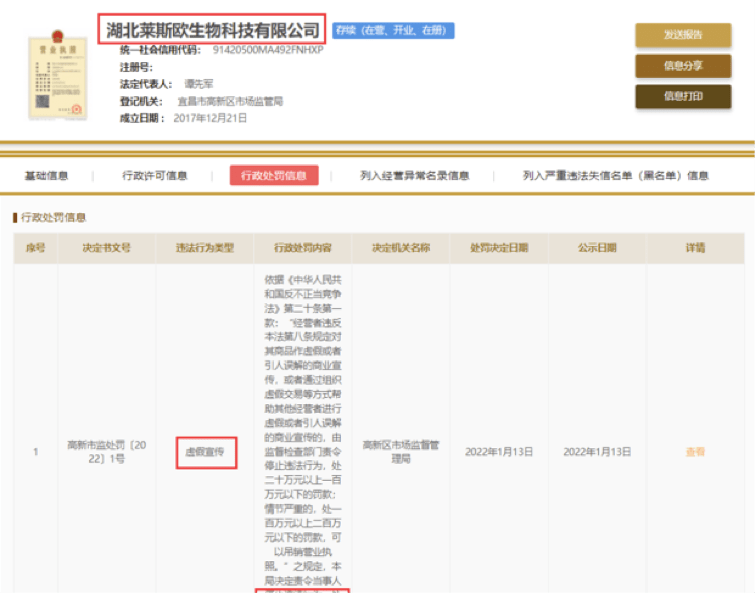This screenshot has width=755, height=593.
Task: Click the 发送报告 button
Action: 683,35
